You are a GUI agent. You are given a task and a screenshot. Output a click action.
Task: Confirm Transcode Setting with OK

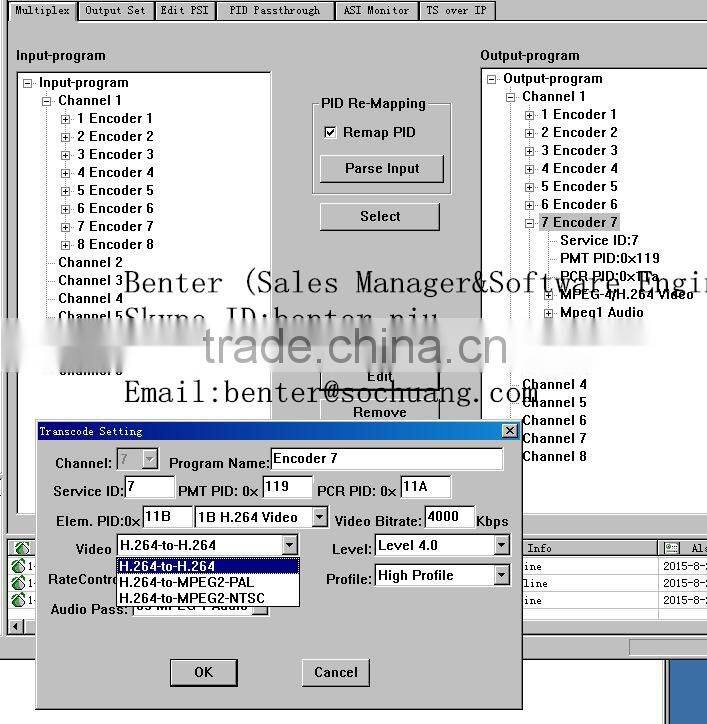pyautogui.click(x=204, y=672)
